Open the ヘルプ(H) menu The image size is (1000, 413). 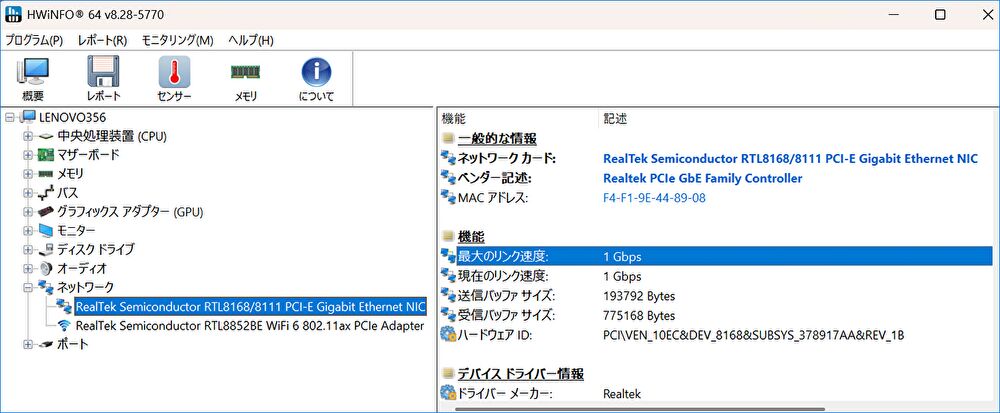click(250, 40)
